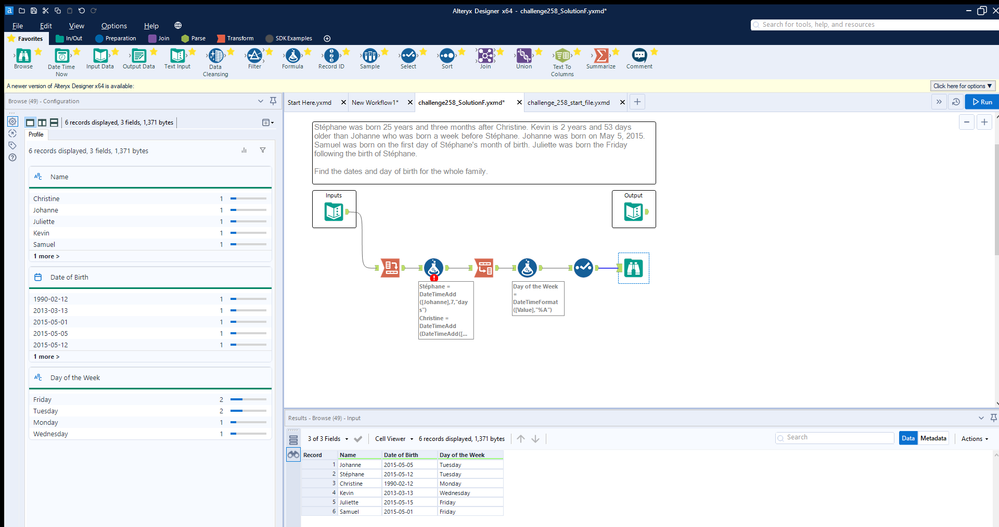Viewport: 999px width, 527px height.
Task: Go to previous record with up arrow
Action: click(521, 438)
